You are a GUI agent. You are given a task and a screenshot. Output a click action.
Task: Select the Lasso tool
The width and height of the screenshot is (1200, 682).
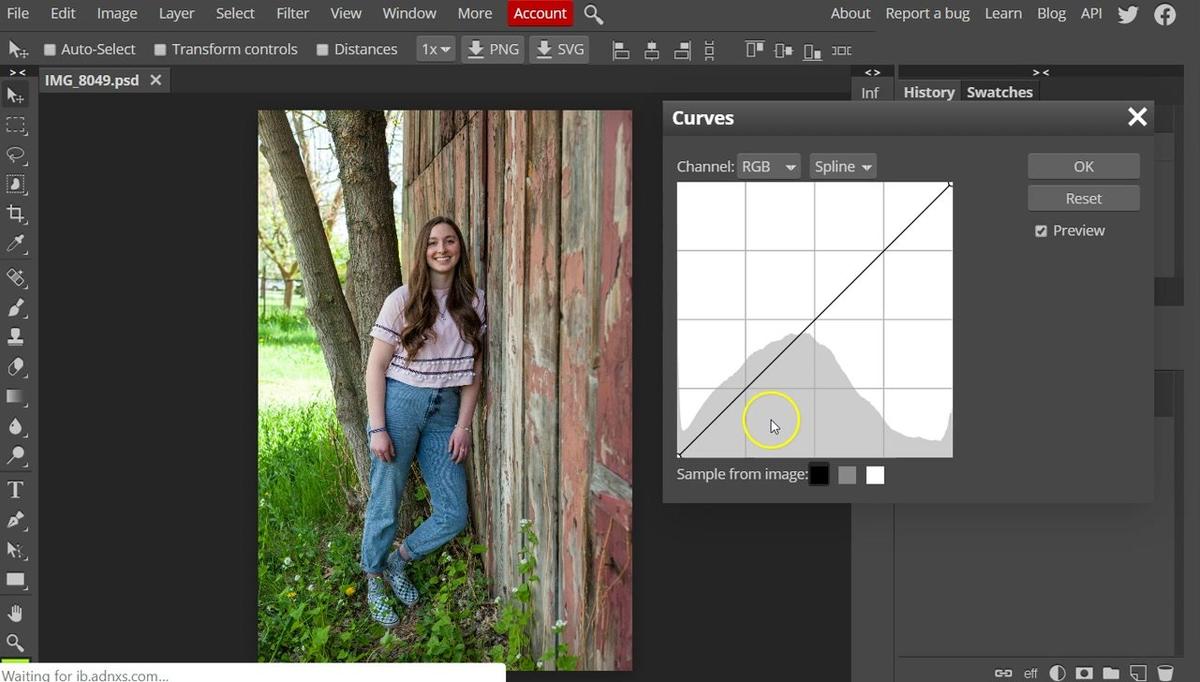tap(16, 155)
